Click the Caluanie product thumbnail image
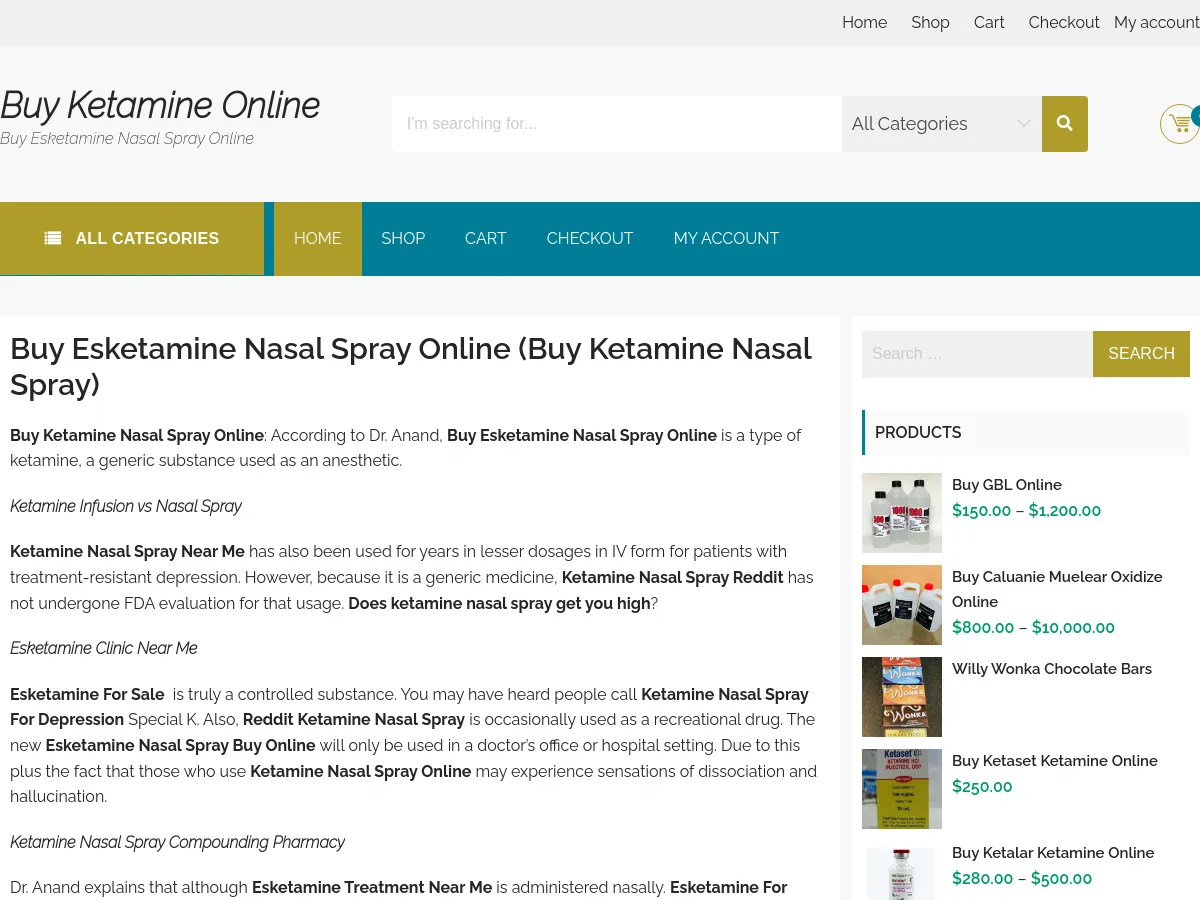This screenshot has height=900, width=1200. pos(901,604)
